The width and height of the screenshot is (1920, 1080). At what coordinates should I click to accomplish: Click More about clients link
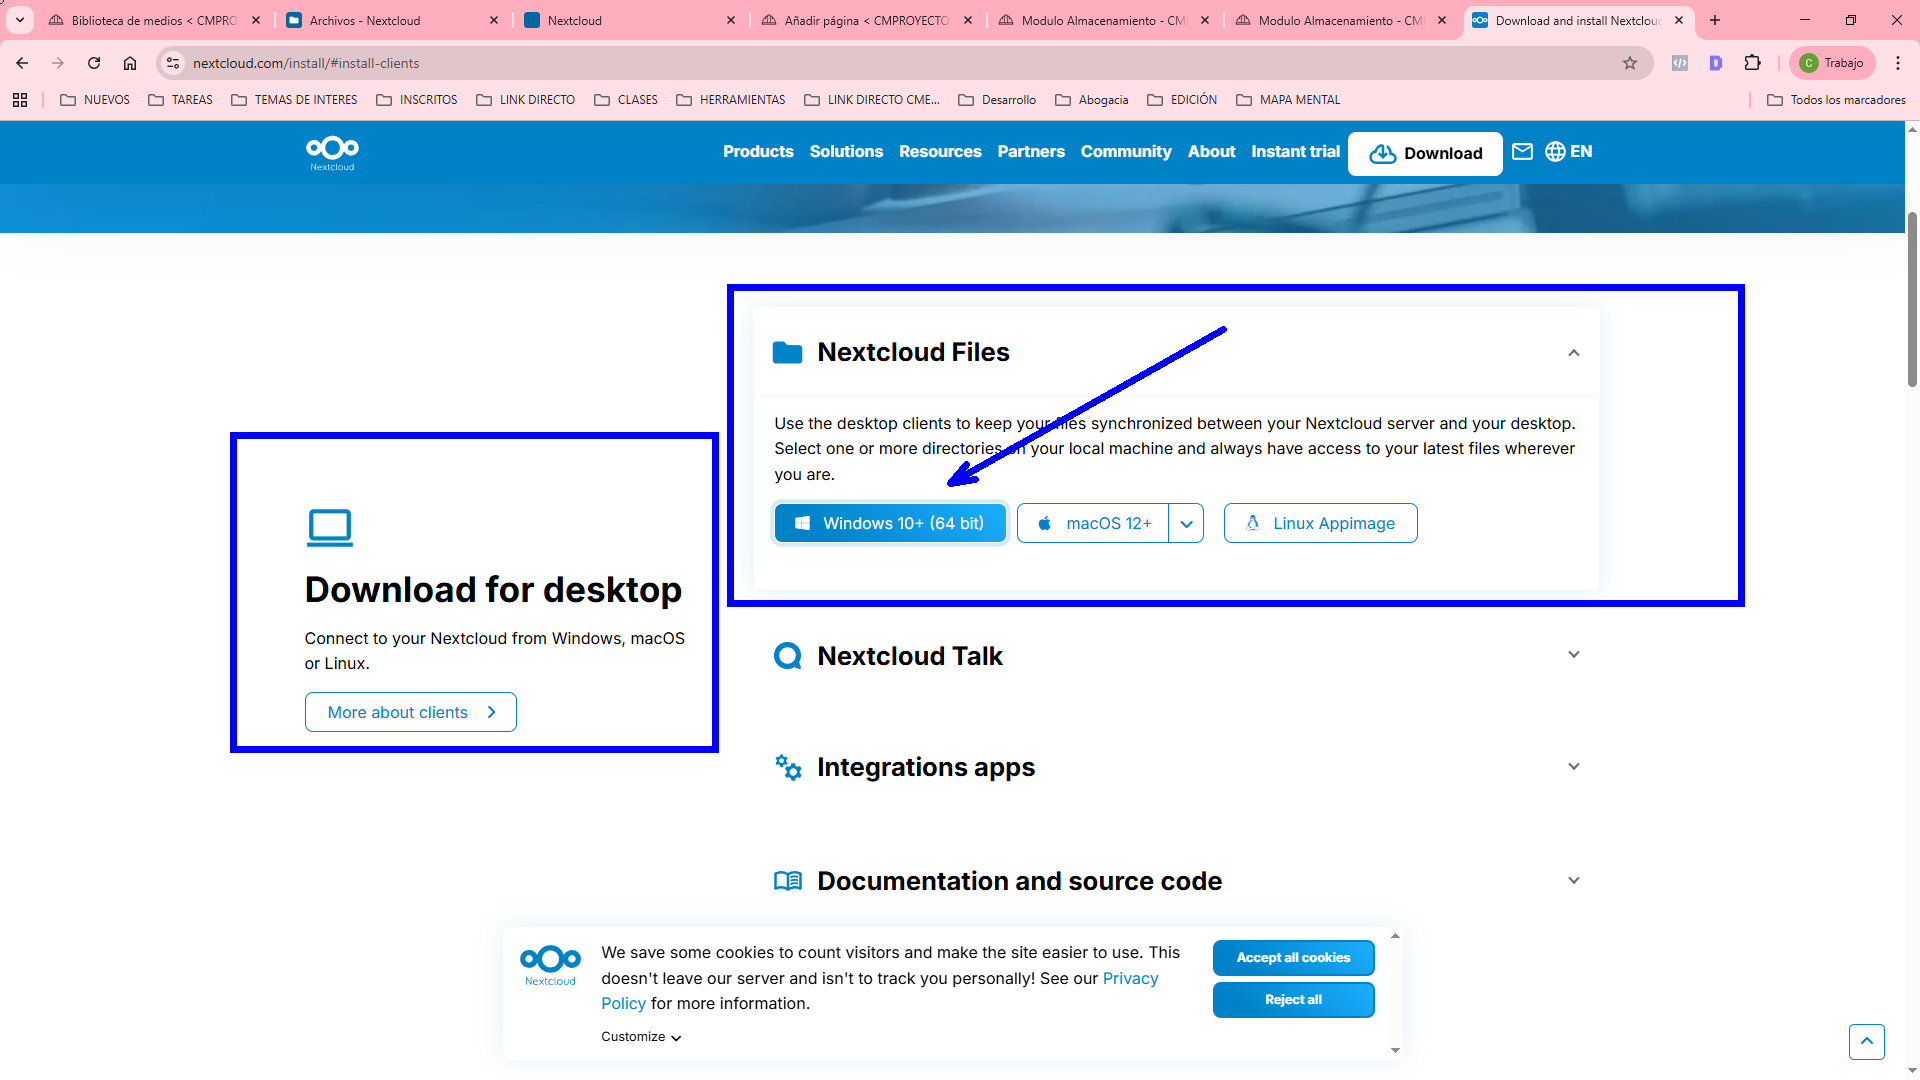pyautogui.click(x=410, y=712)
